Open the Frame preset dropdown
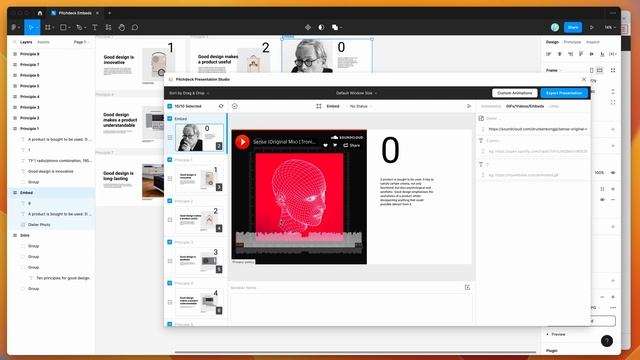Image resolution: width=640 pixels, height=360 pixels. point(554,70)
